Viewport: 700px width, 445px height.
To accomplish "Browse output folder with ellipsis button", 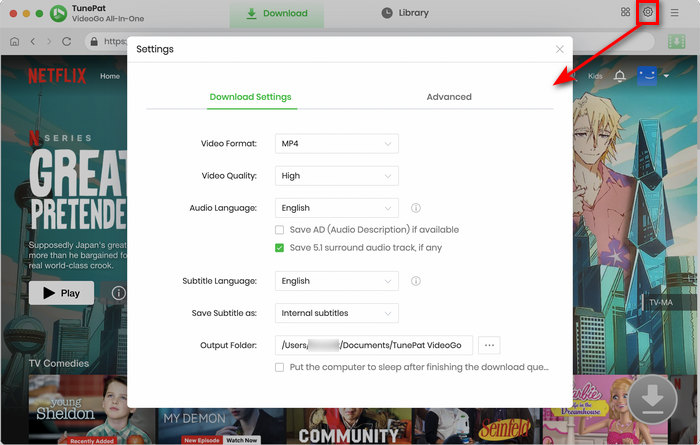I will click(x=489, y=345).
